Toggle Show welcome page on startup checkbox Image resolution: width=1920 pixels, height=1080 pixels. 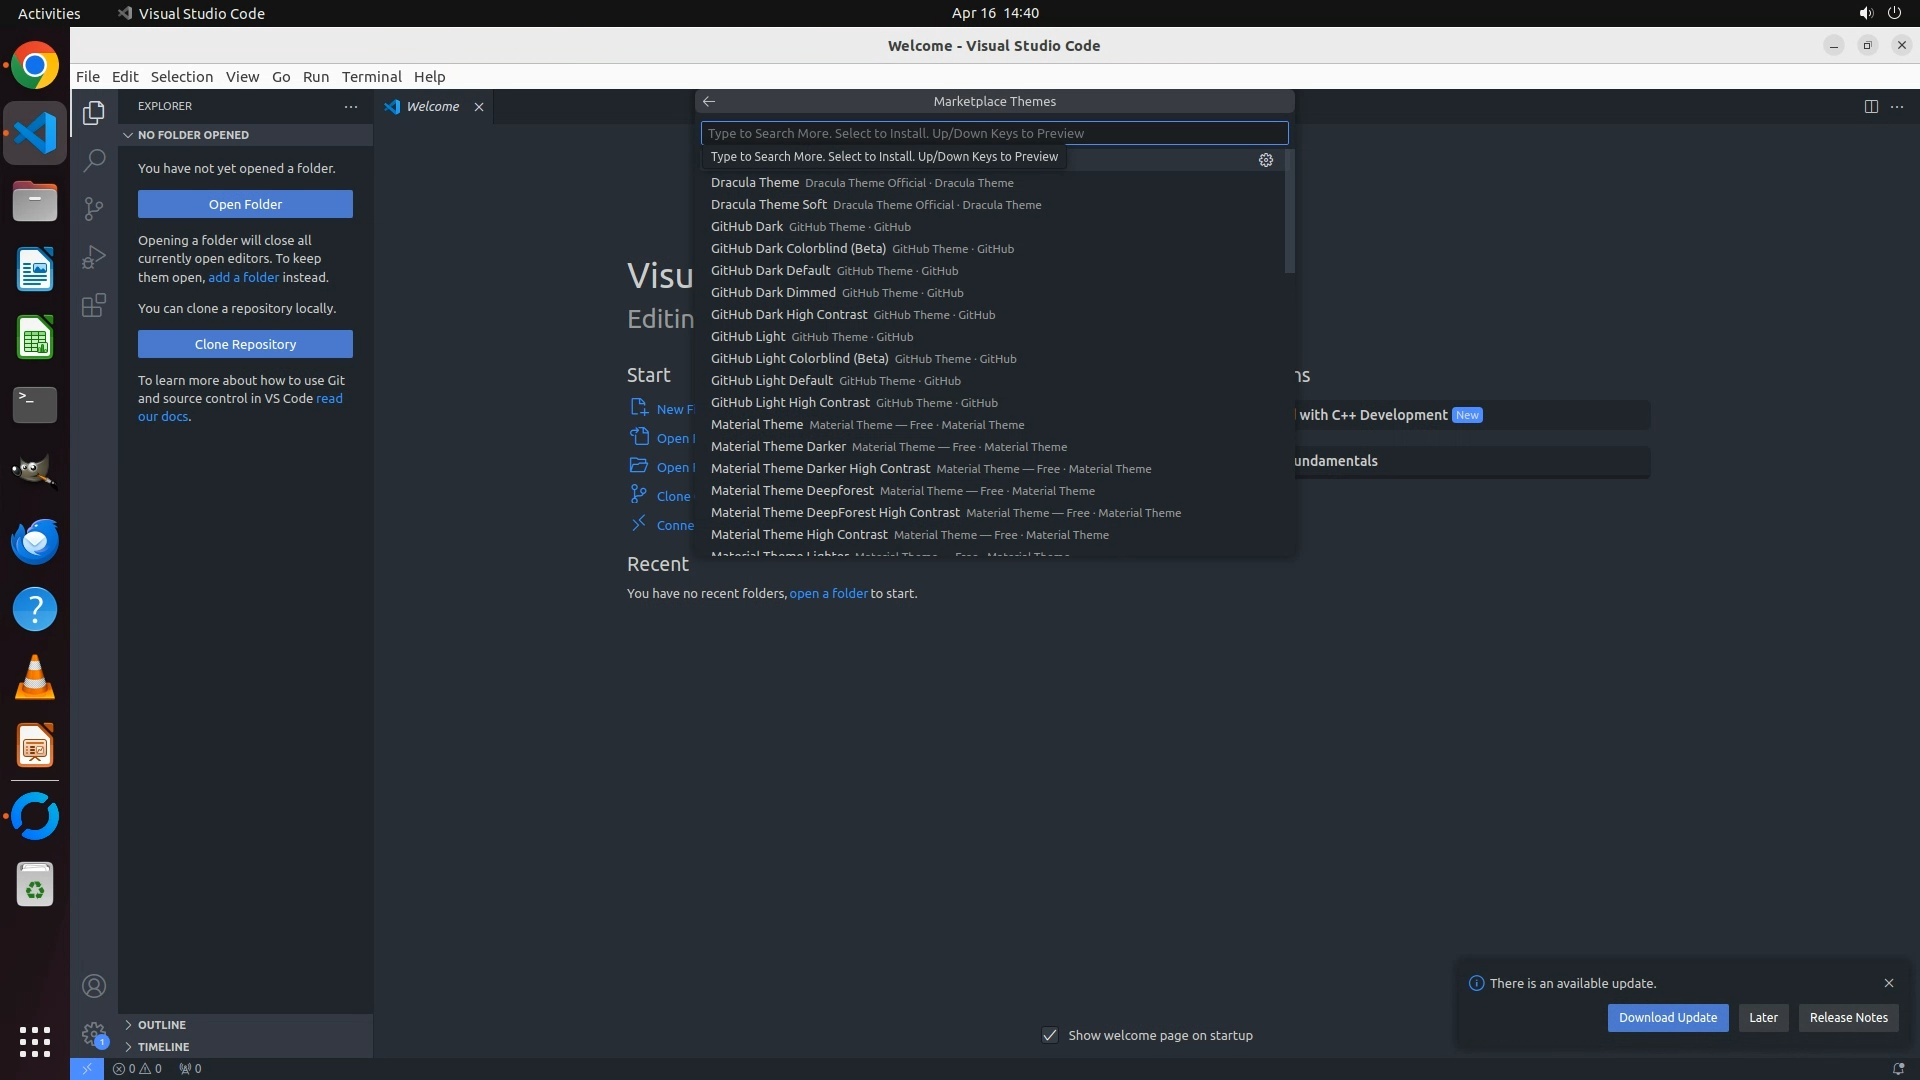[x=1050, y=1035]
